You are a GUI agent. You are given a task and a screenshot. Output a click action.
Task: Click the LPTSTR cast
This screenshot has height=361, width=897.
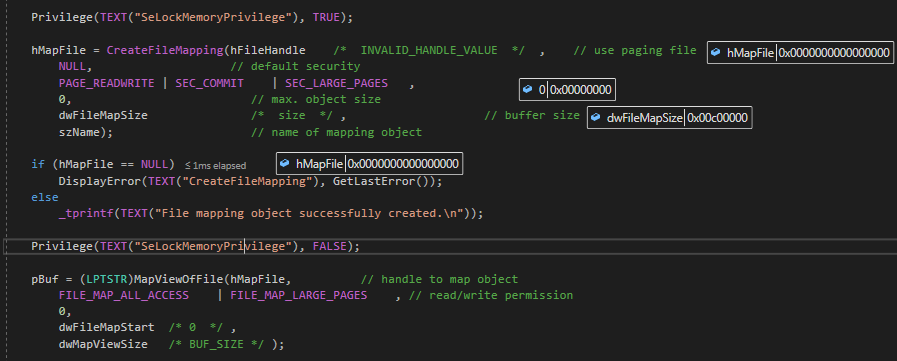coord(106,279)
